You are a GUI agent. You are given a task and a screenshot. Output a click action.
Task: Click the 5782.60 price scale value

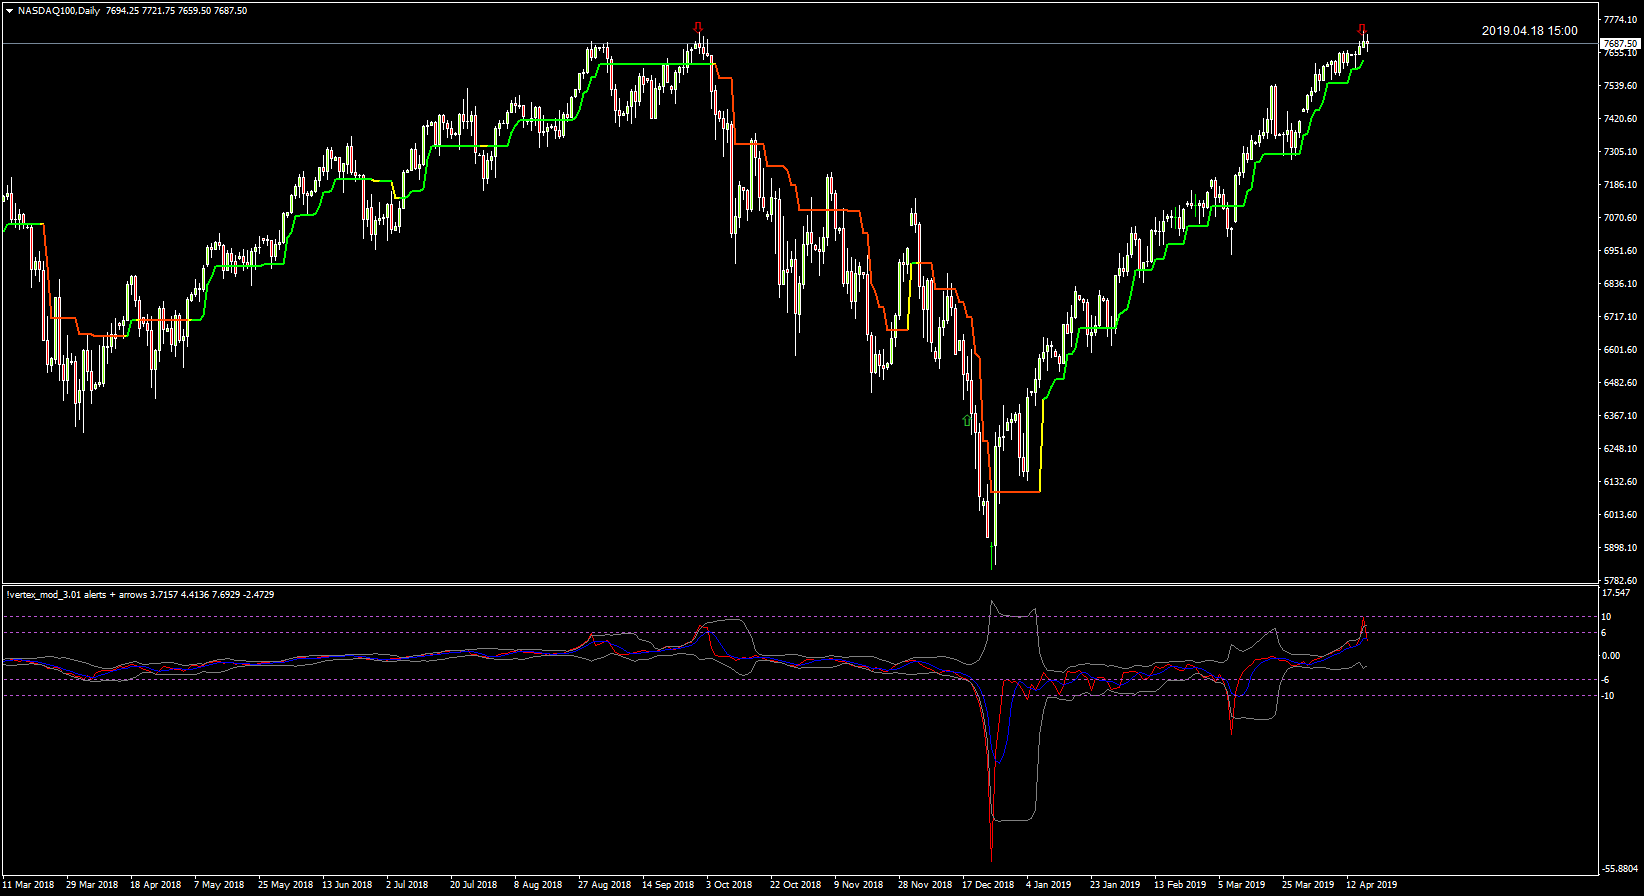pyautogui.click(x=1620, y=581)
